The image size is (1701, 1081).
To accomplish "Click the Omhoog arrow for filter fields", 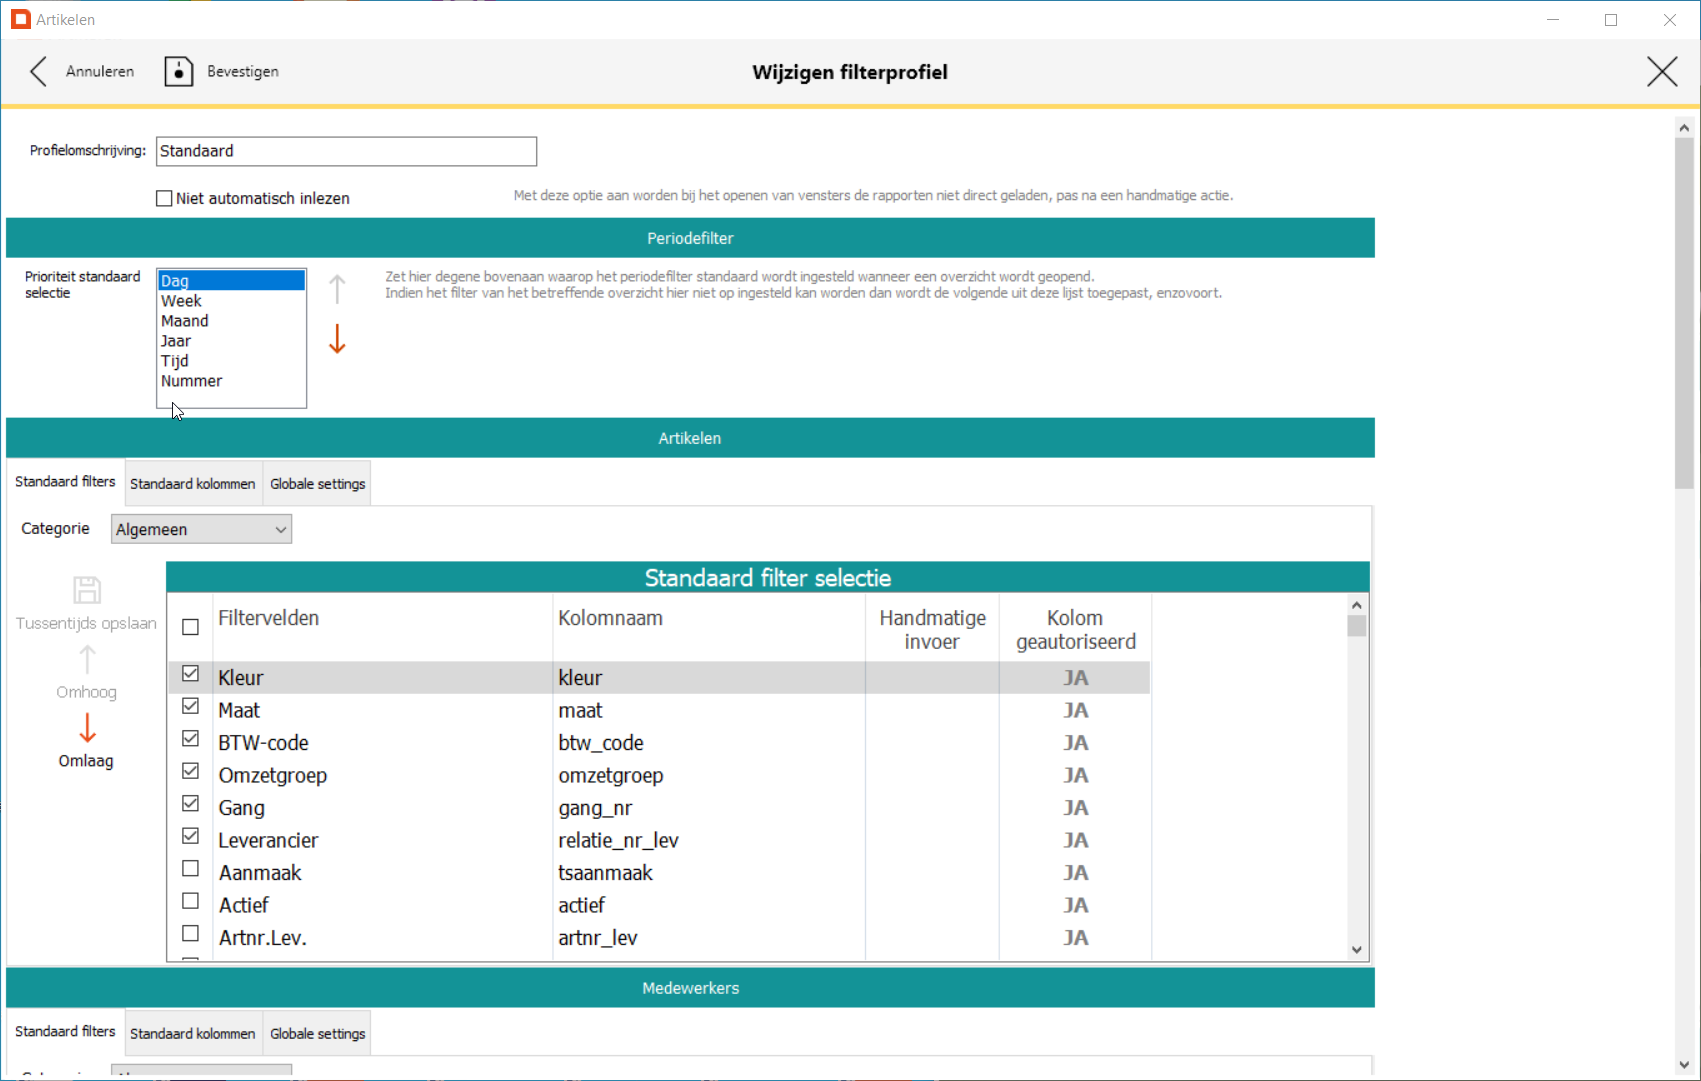I will click(x=87, y=660).
